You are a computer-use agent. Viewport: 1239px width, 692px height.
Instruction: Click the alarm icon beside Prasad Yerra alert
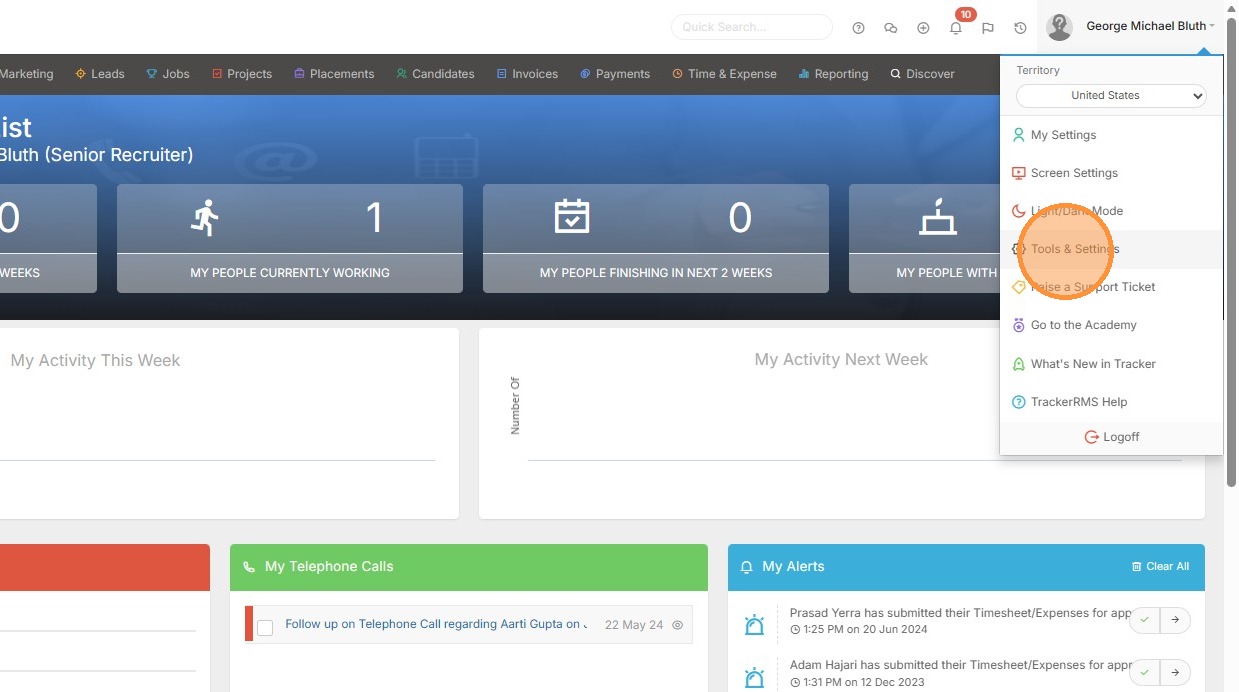(755, 626)
